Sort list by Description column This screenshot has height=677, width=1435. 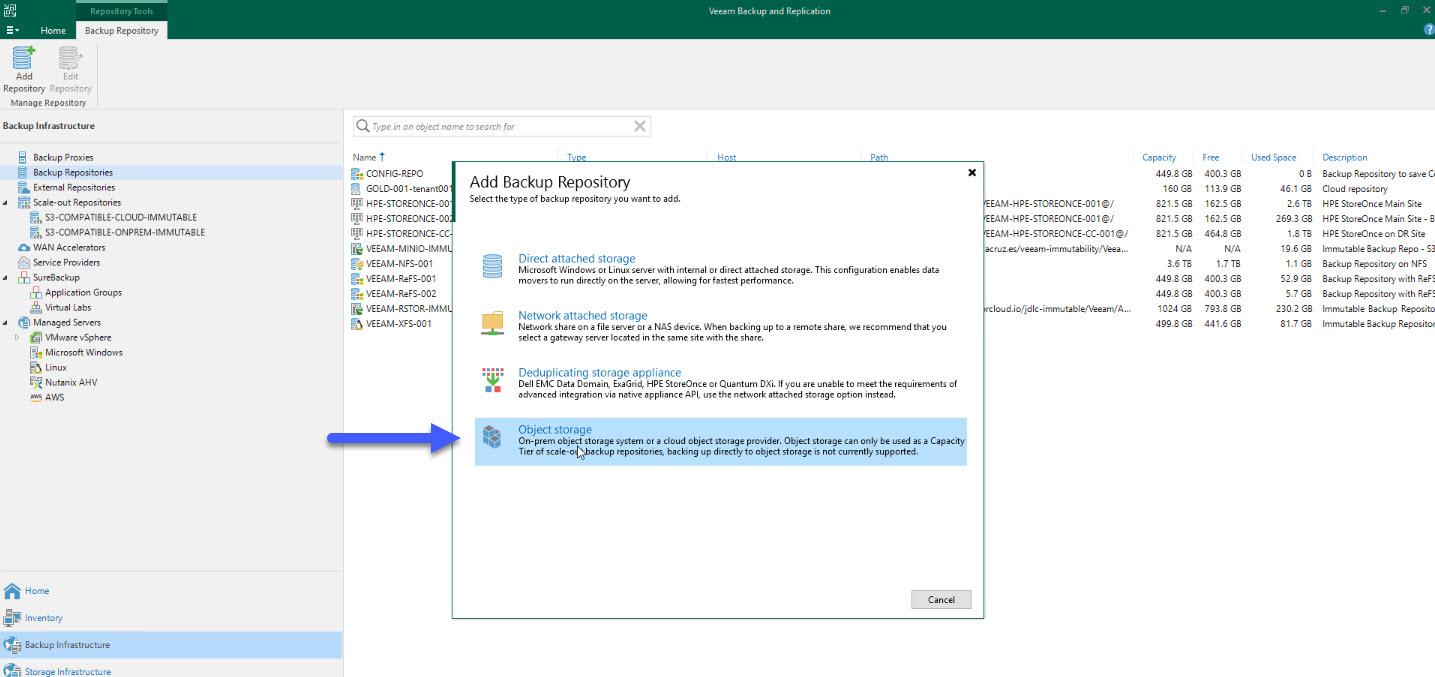1344,157
